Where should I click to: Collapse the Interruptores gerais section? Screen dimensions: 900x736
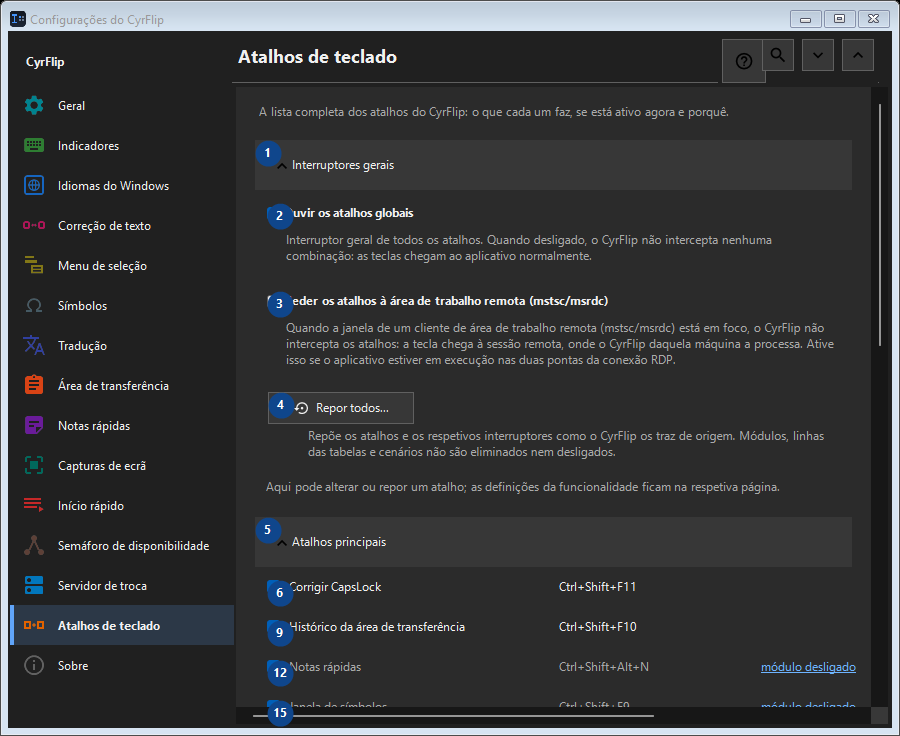[553, 165]
